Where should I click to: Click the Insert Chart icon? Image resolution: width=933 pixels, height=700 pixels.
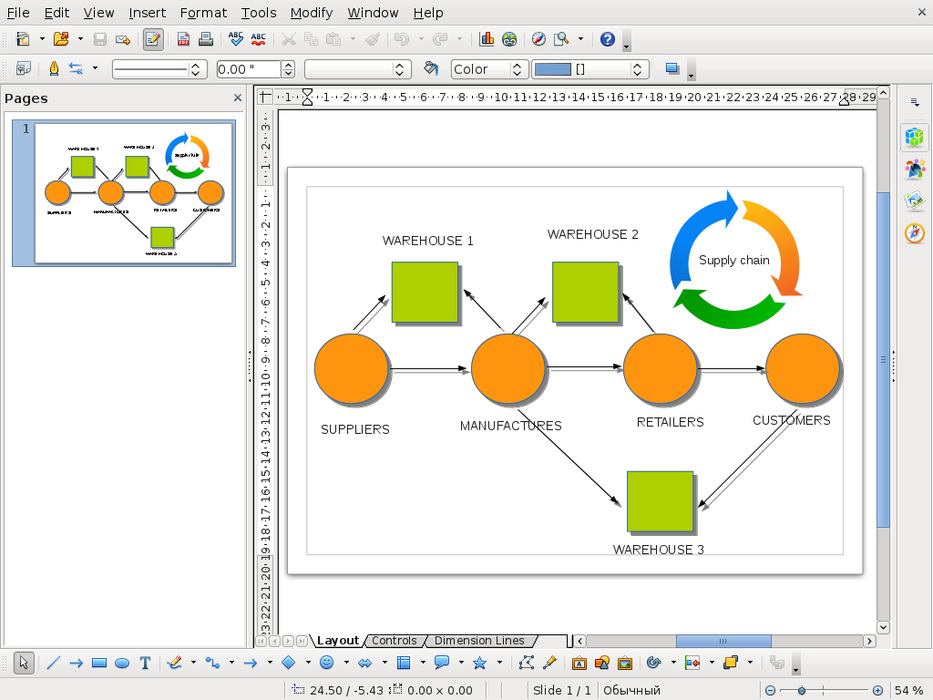[x=487, y=40]
